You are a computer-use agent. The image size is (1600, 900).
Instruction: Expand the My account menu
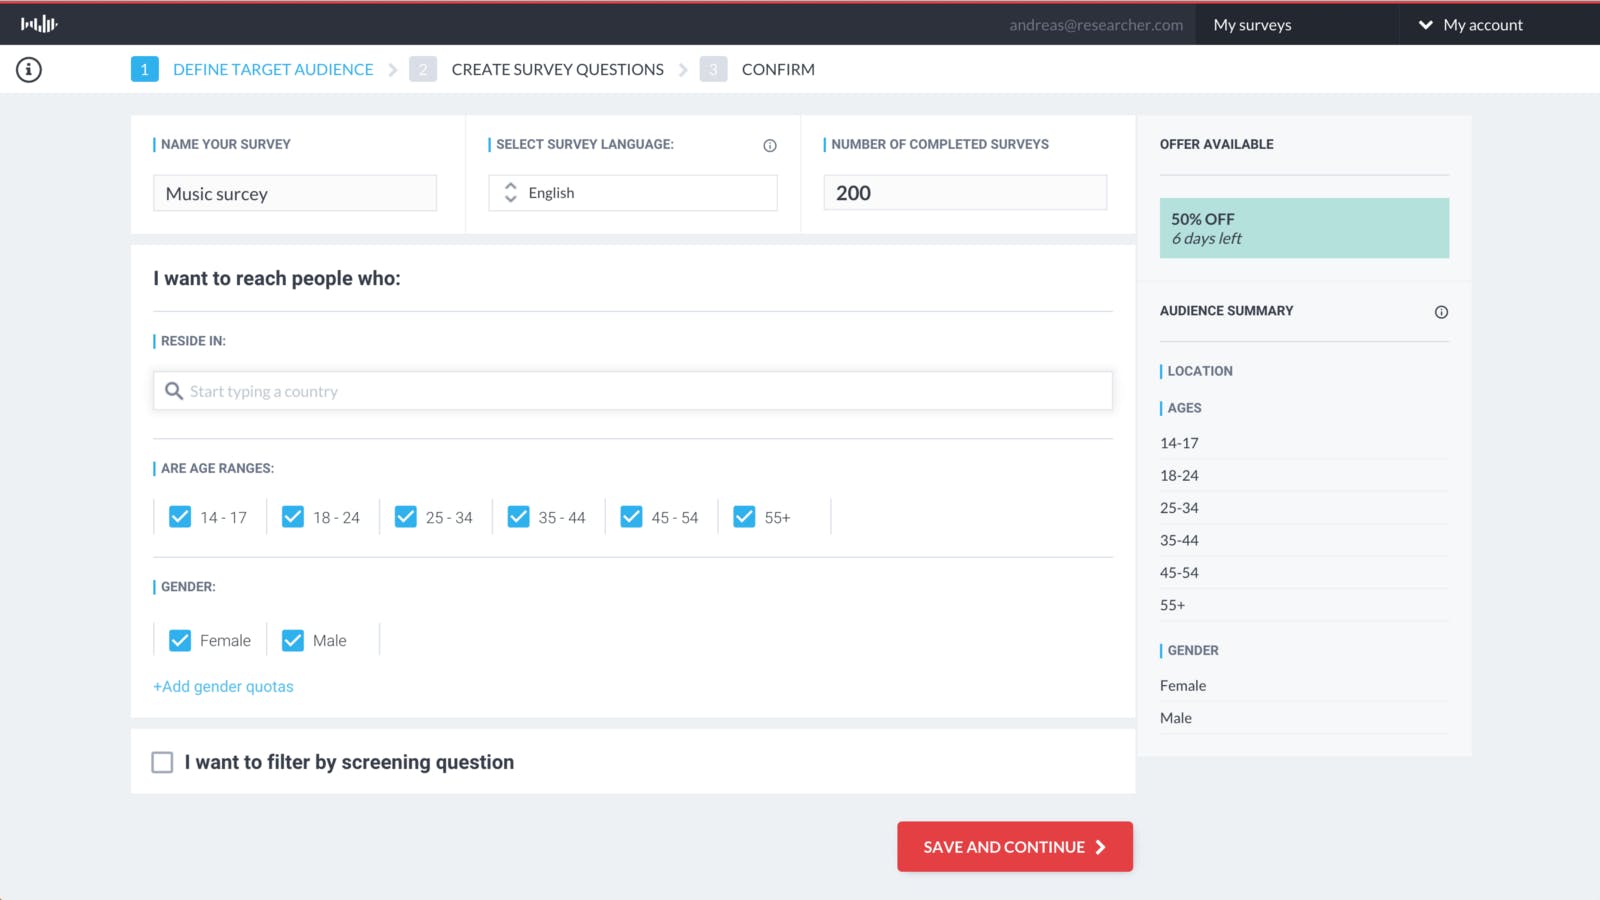tap(1471, 25)
